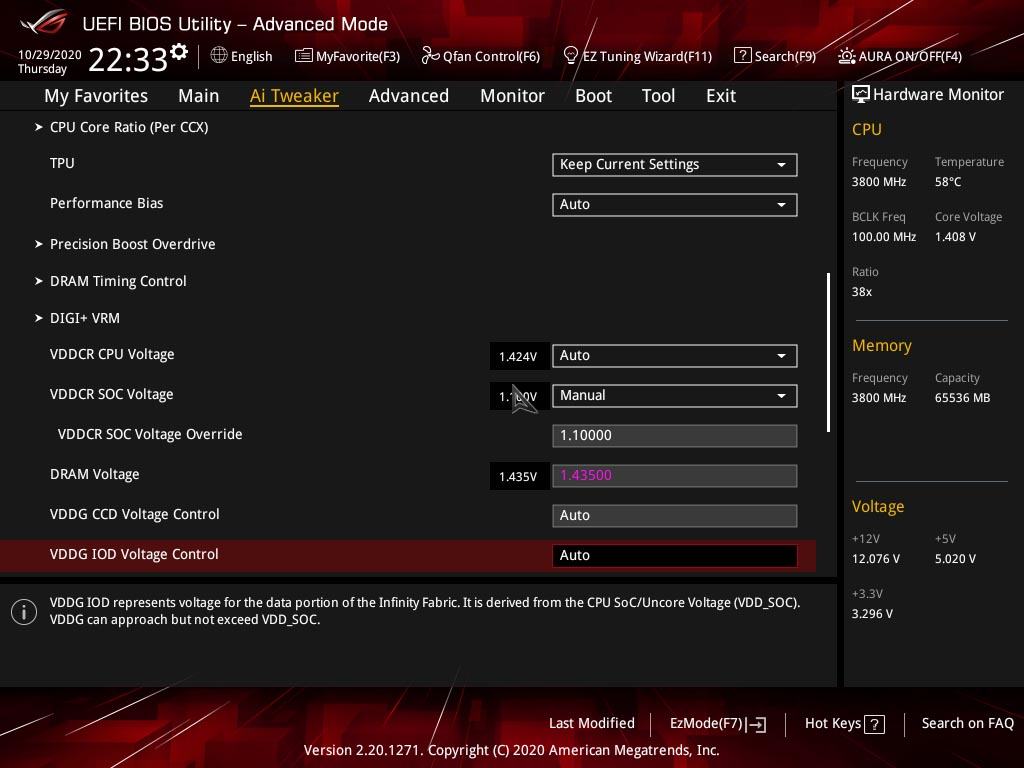Open VDDCR SOC Voltage Manual dropdown
The width and height of the screenshot is (1024, 768).
[x=675, y=396]
